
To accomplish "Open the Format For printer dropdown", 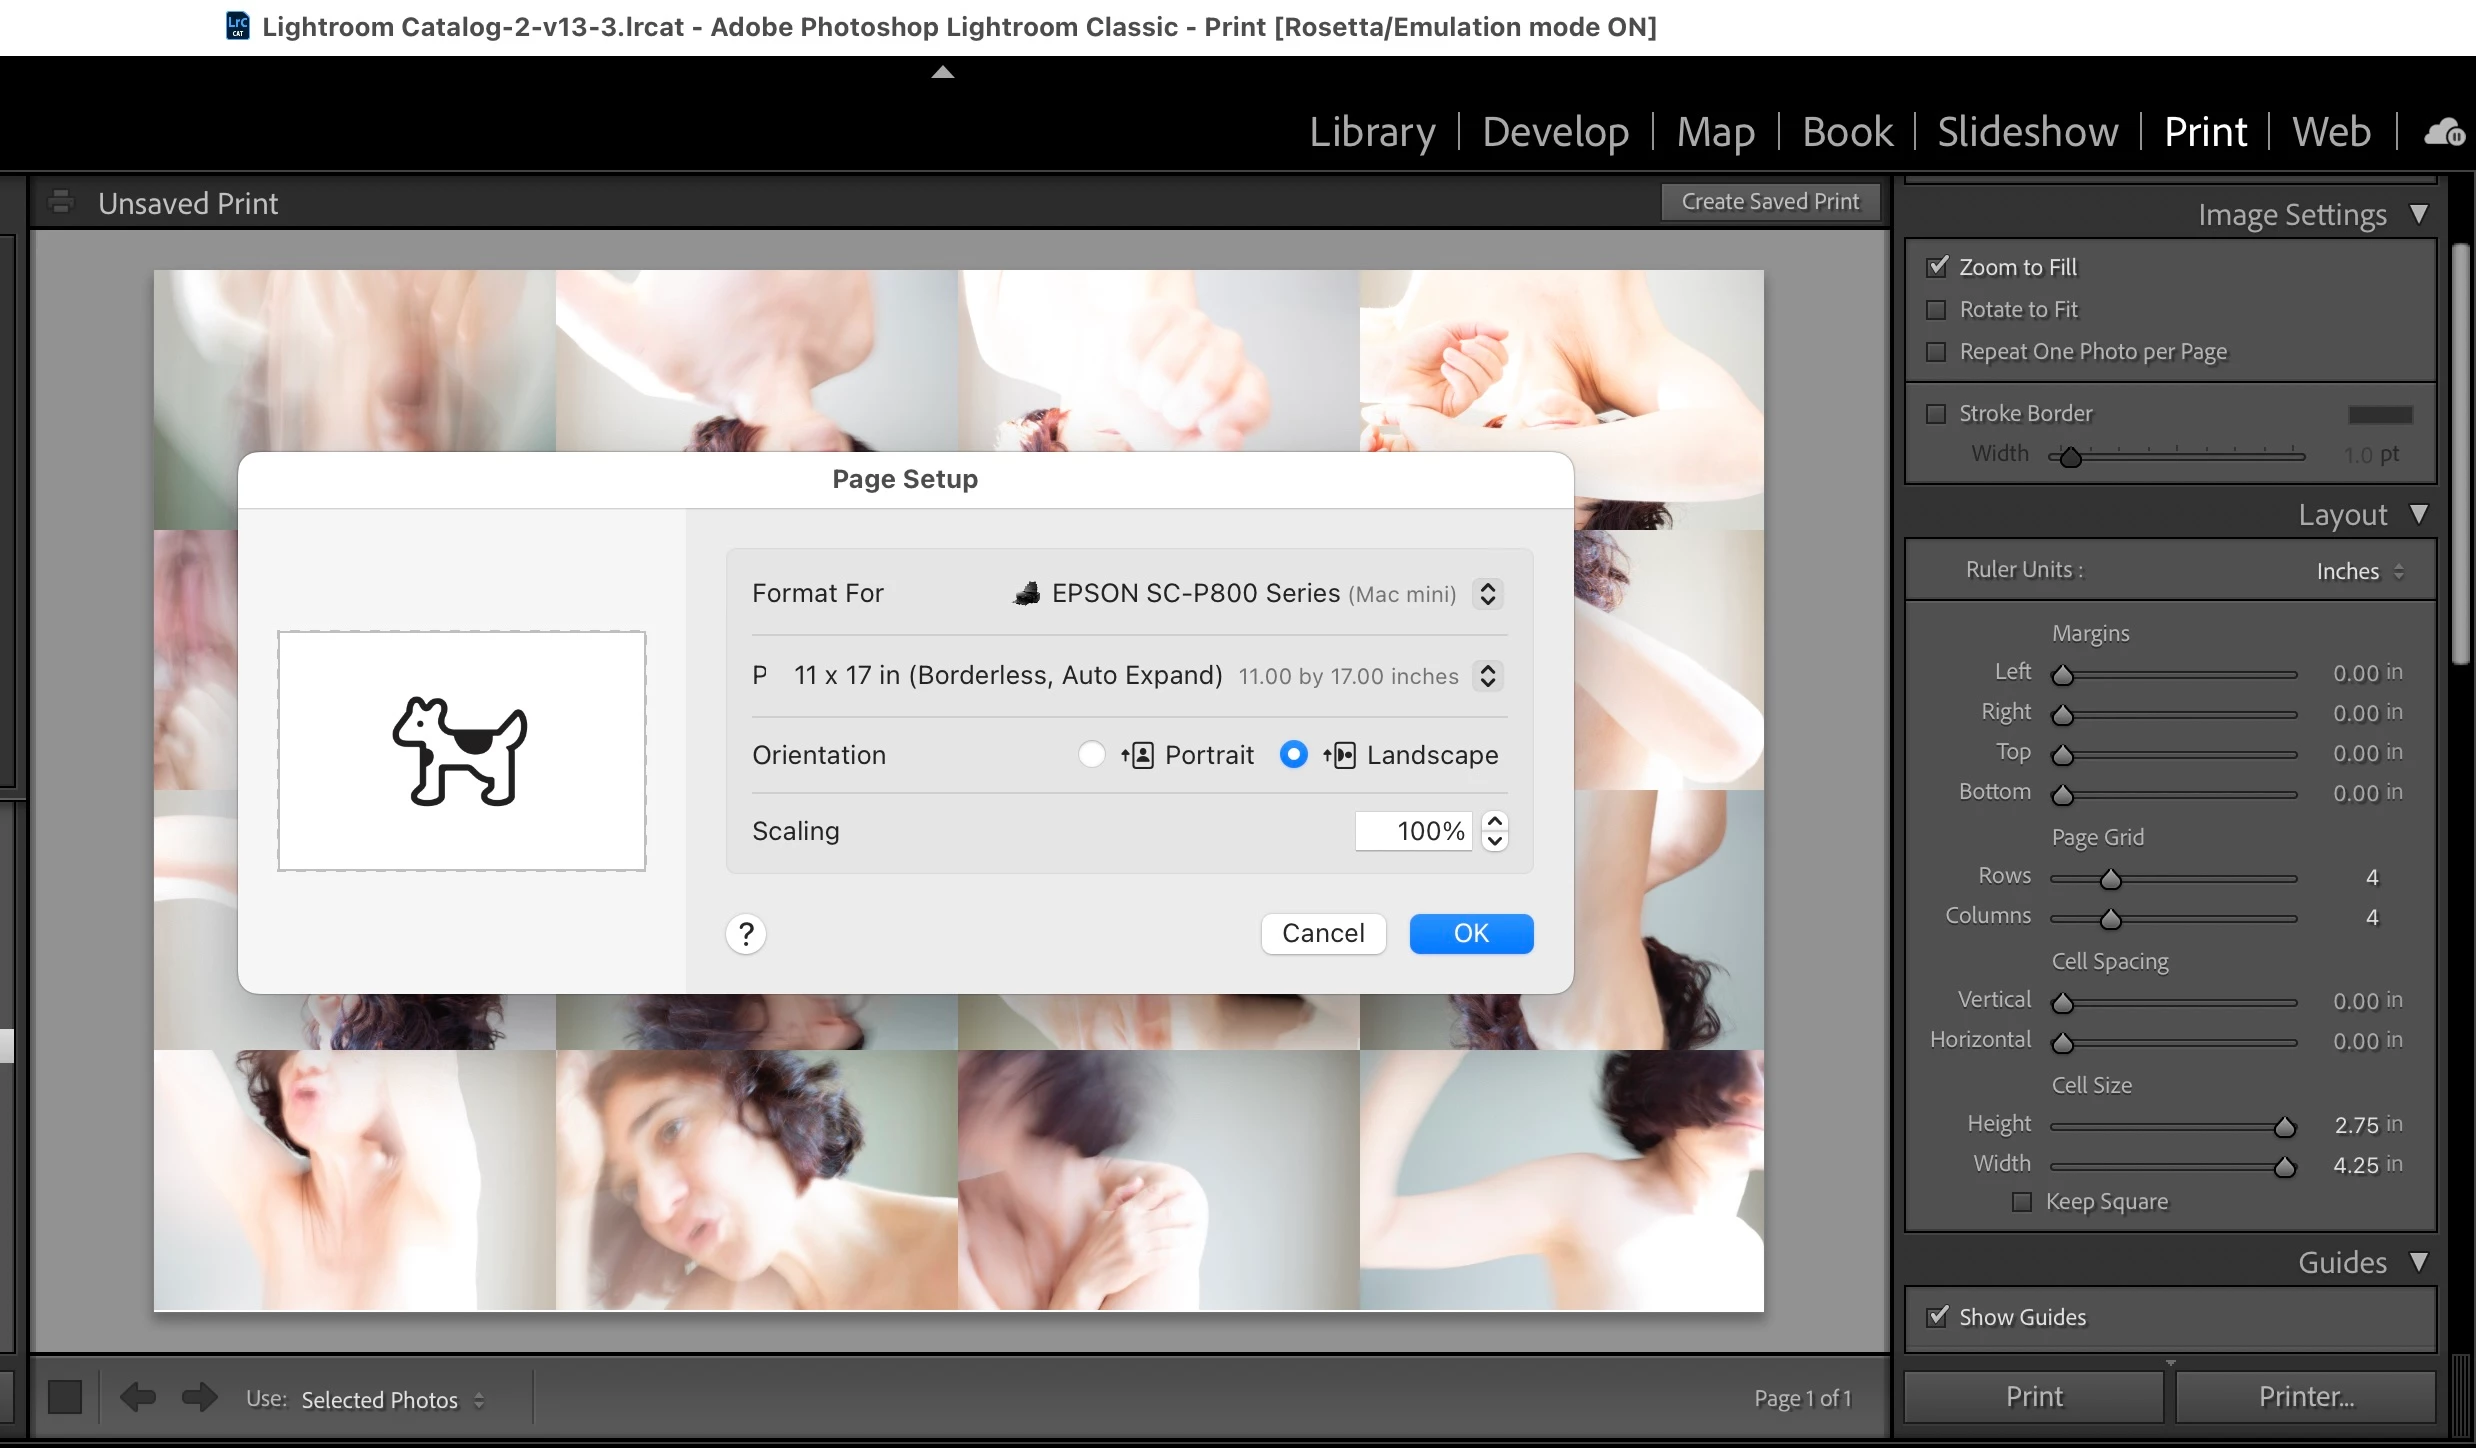I will 1487,594.
